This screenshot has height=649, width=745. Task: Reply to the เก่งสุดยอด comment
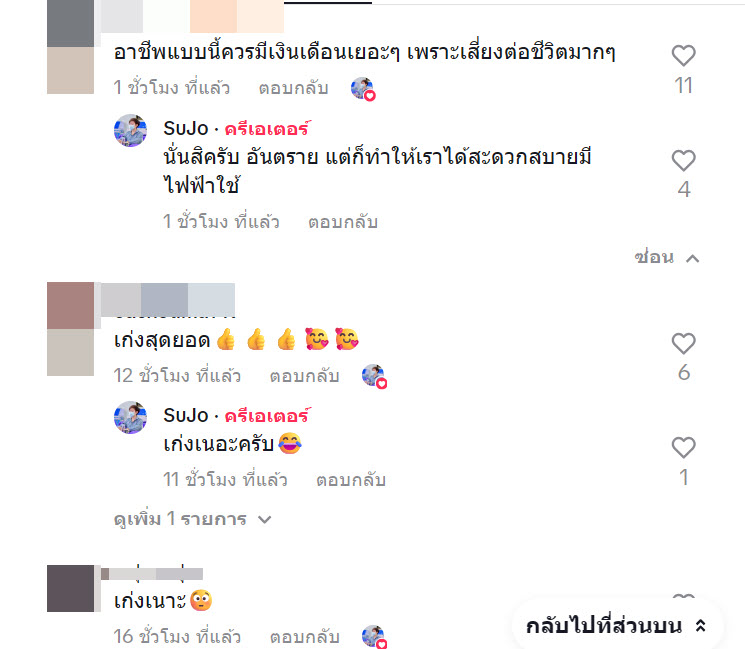click(304, 376)
